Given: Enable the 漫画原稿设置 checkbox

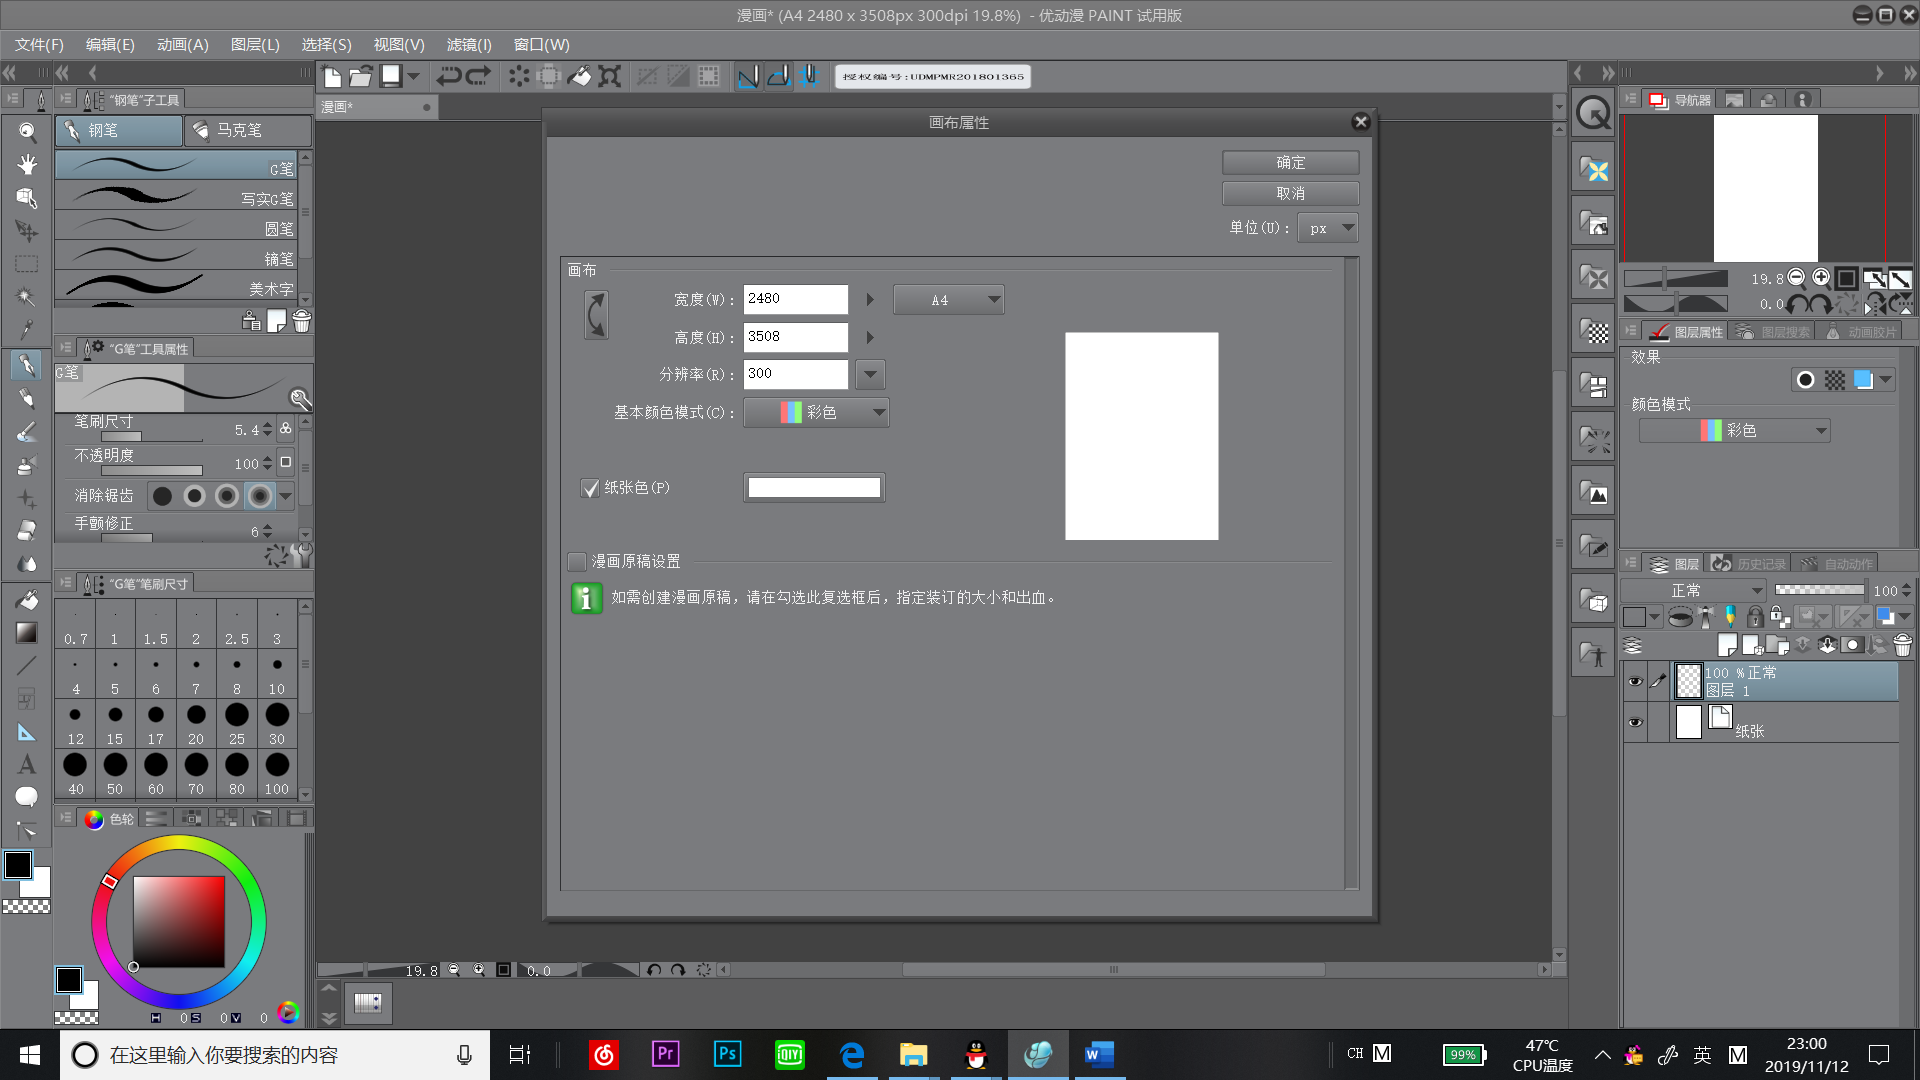Looking at the screenshot, I should click(x=577, y=561).
